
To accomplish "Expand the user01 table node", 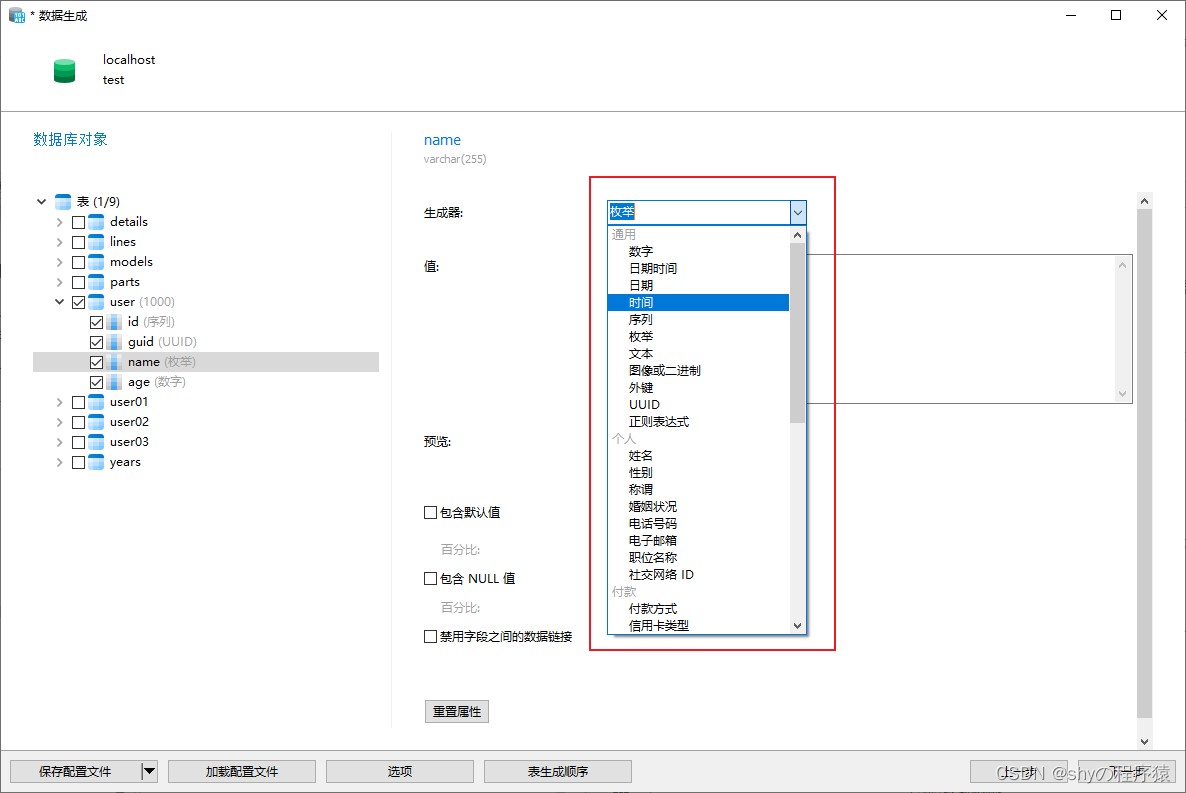I will [60, 403].
